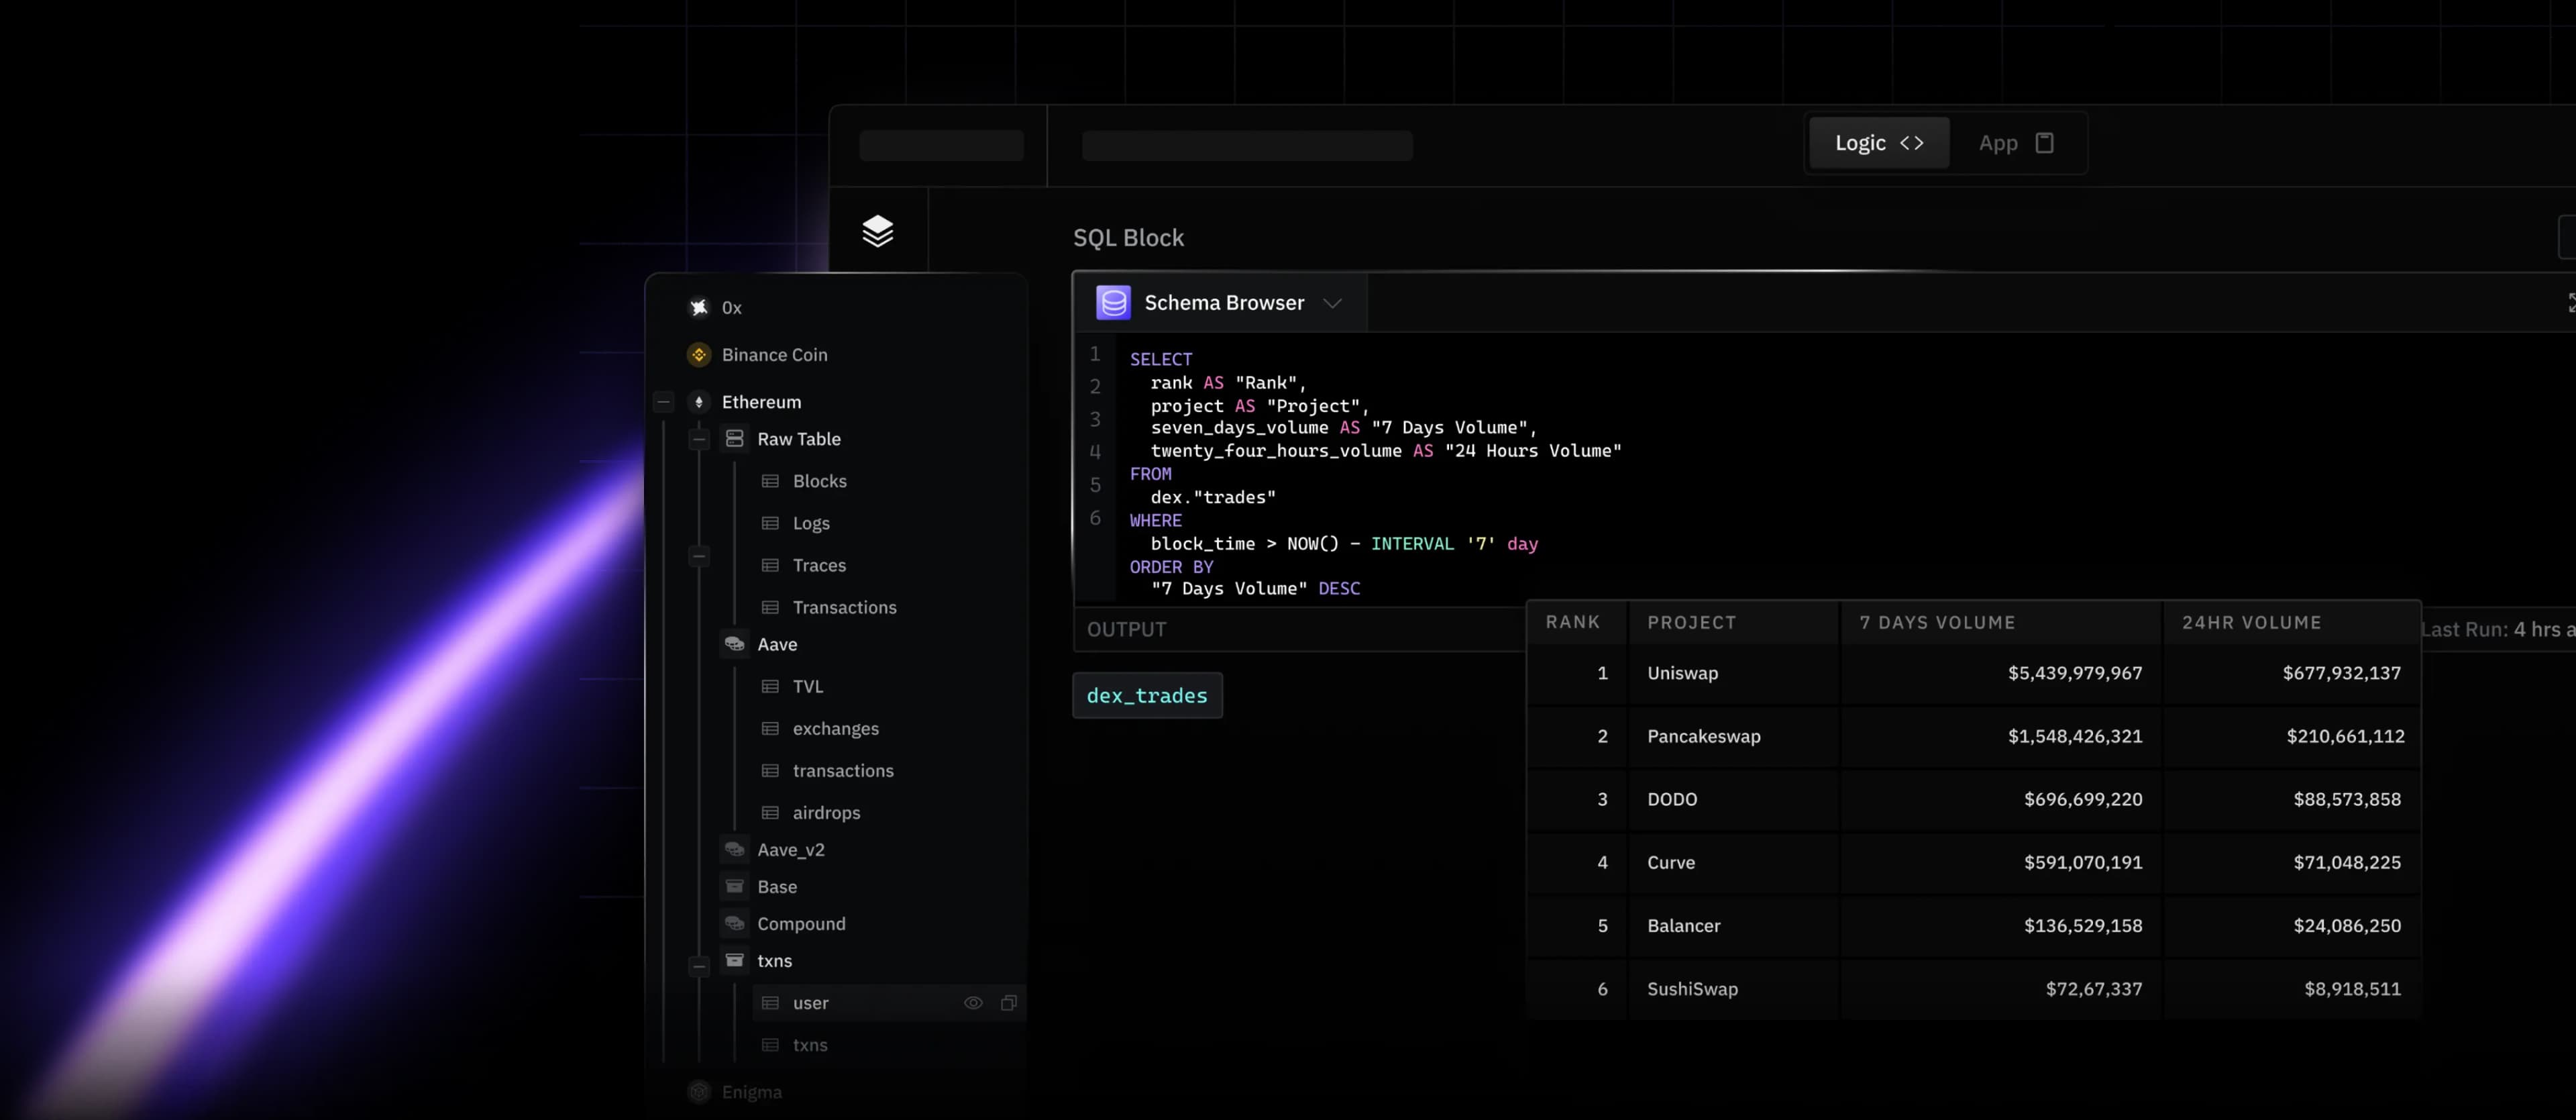
Task: Select the Blocks table row
Action: pos(819,481)
